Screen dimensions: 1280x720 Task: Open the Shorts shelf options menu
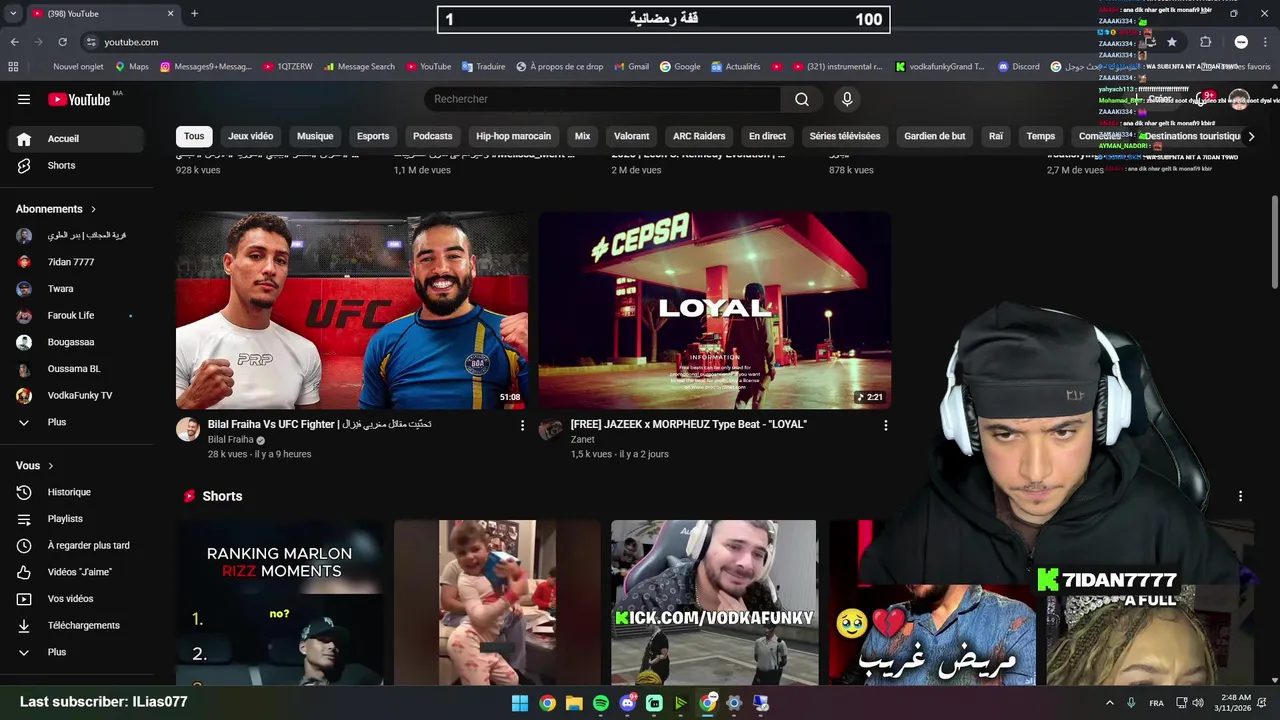1240,496
